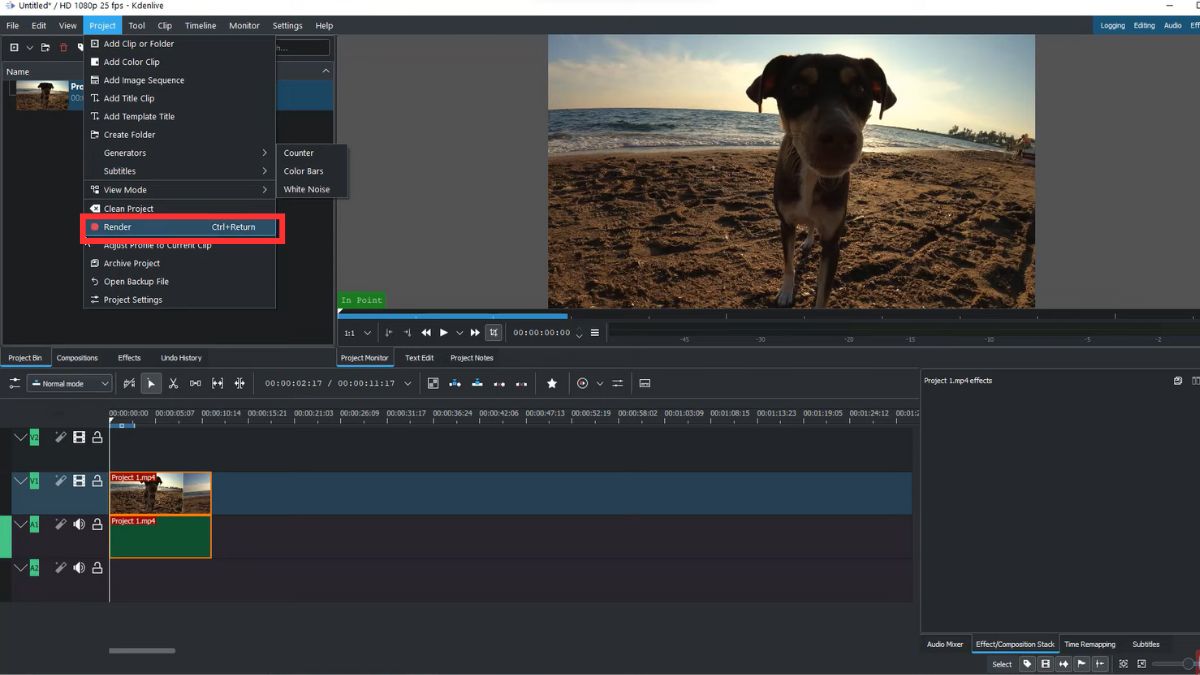Toggle the monitor crop/edit mode icon
Screen dimensions: 1200x675
point(493,333)
